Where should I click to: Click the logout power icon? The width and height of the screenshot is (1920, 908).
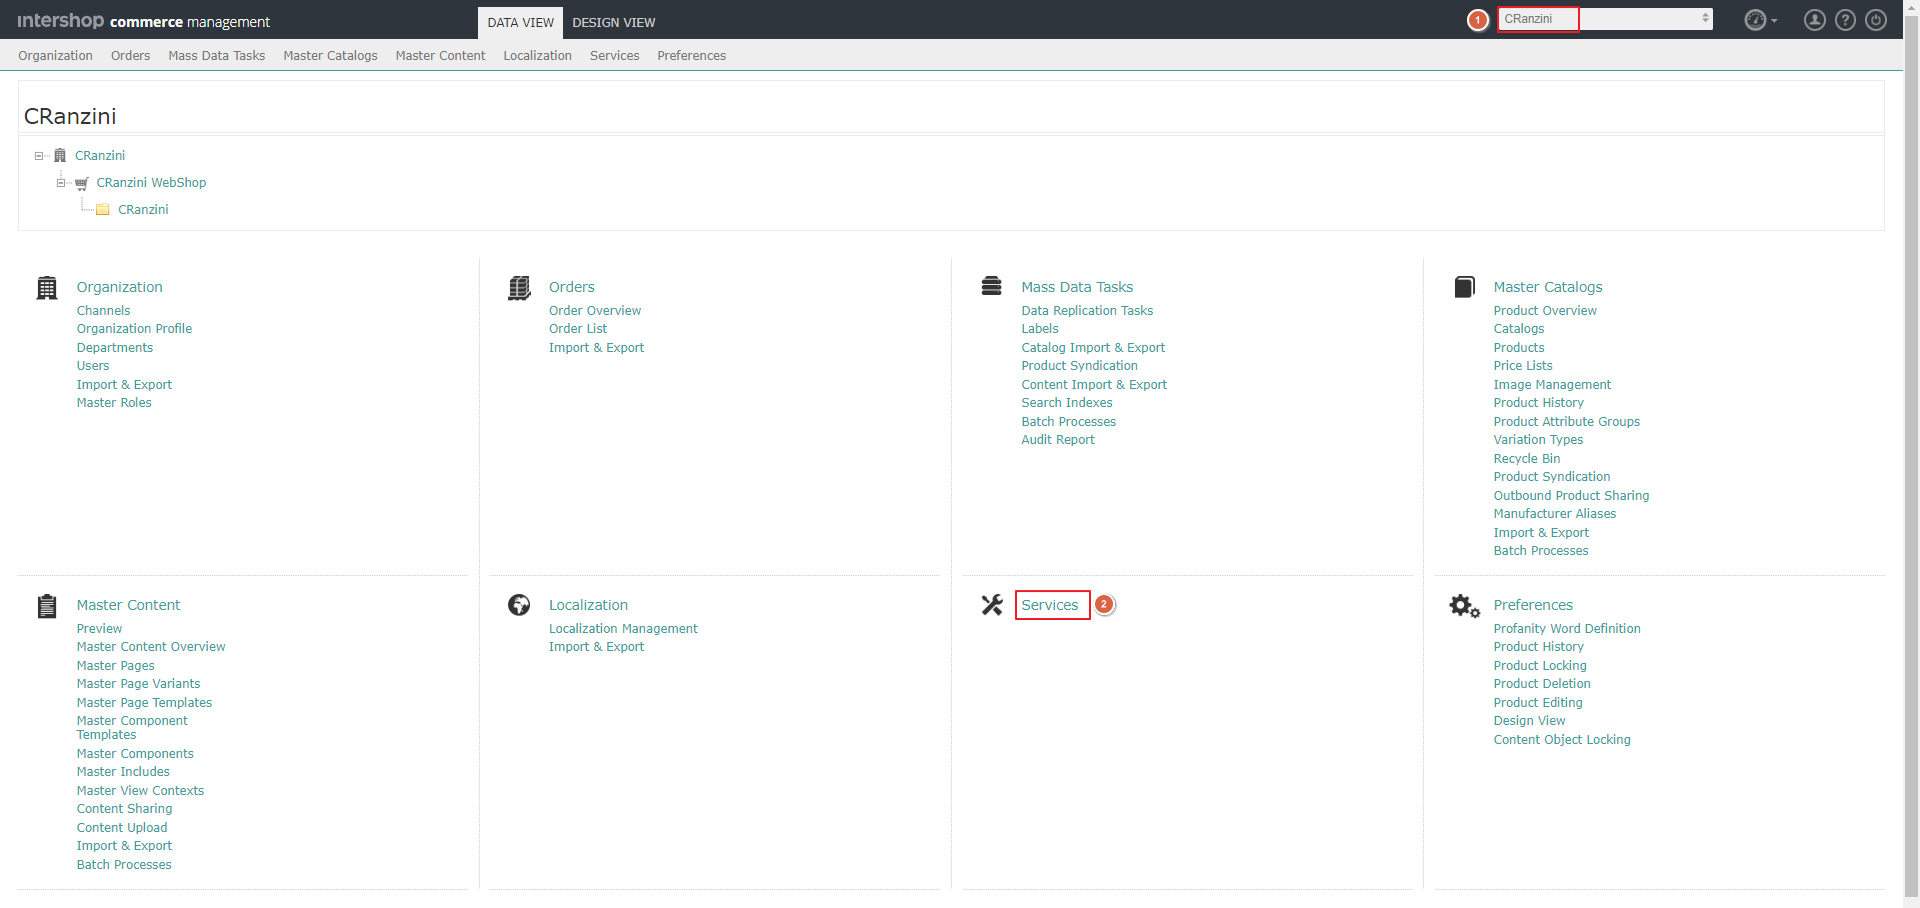(1876, 20)
